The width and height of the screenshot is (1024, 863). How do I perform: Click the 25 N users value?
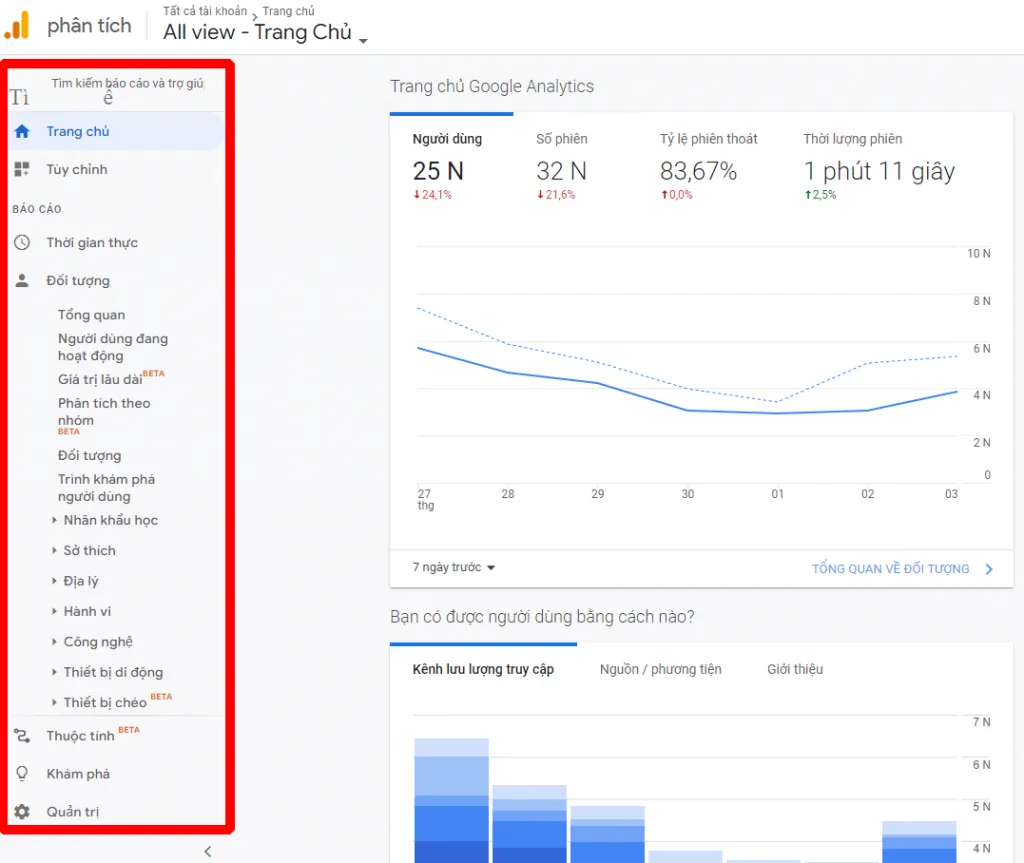pos(438,171)
